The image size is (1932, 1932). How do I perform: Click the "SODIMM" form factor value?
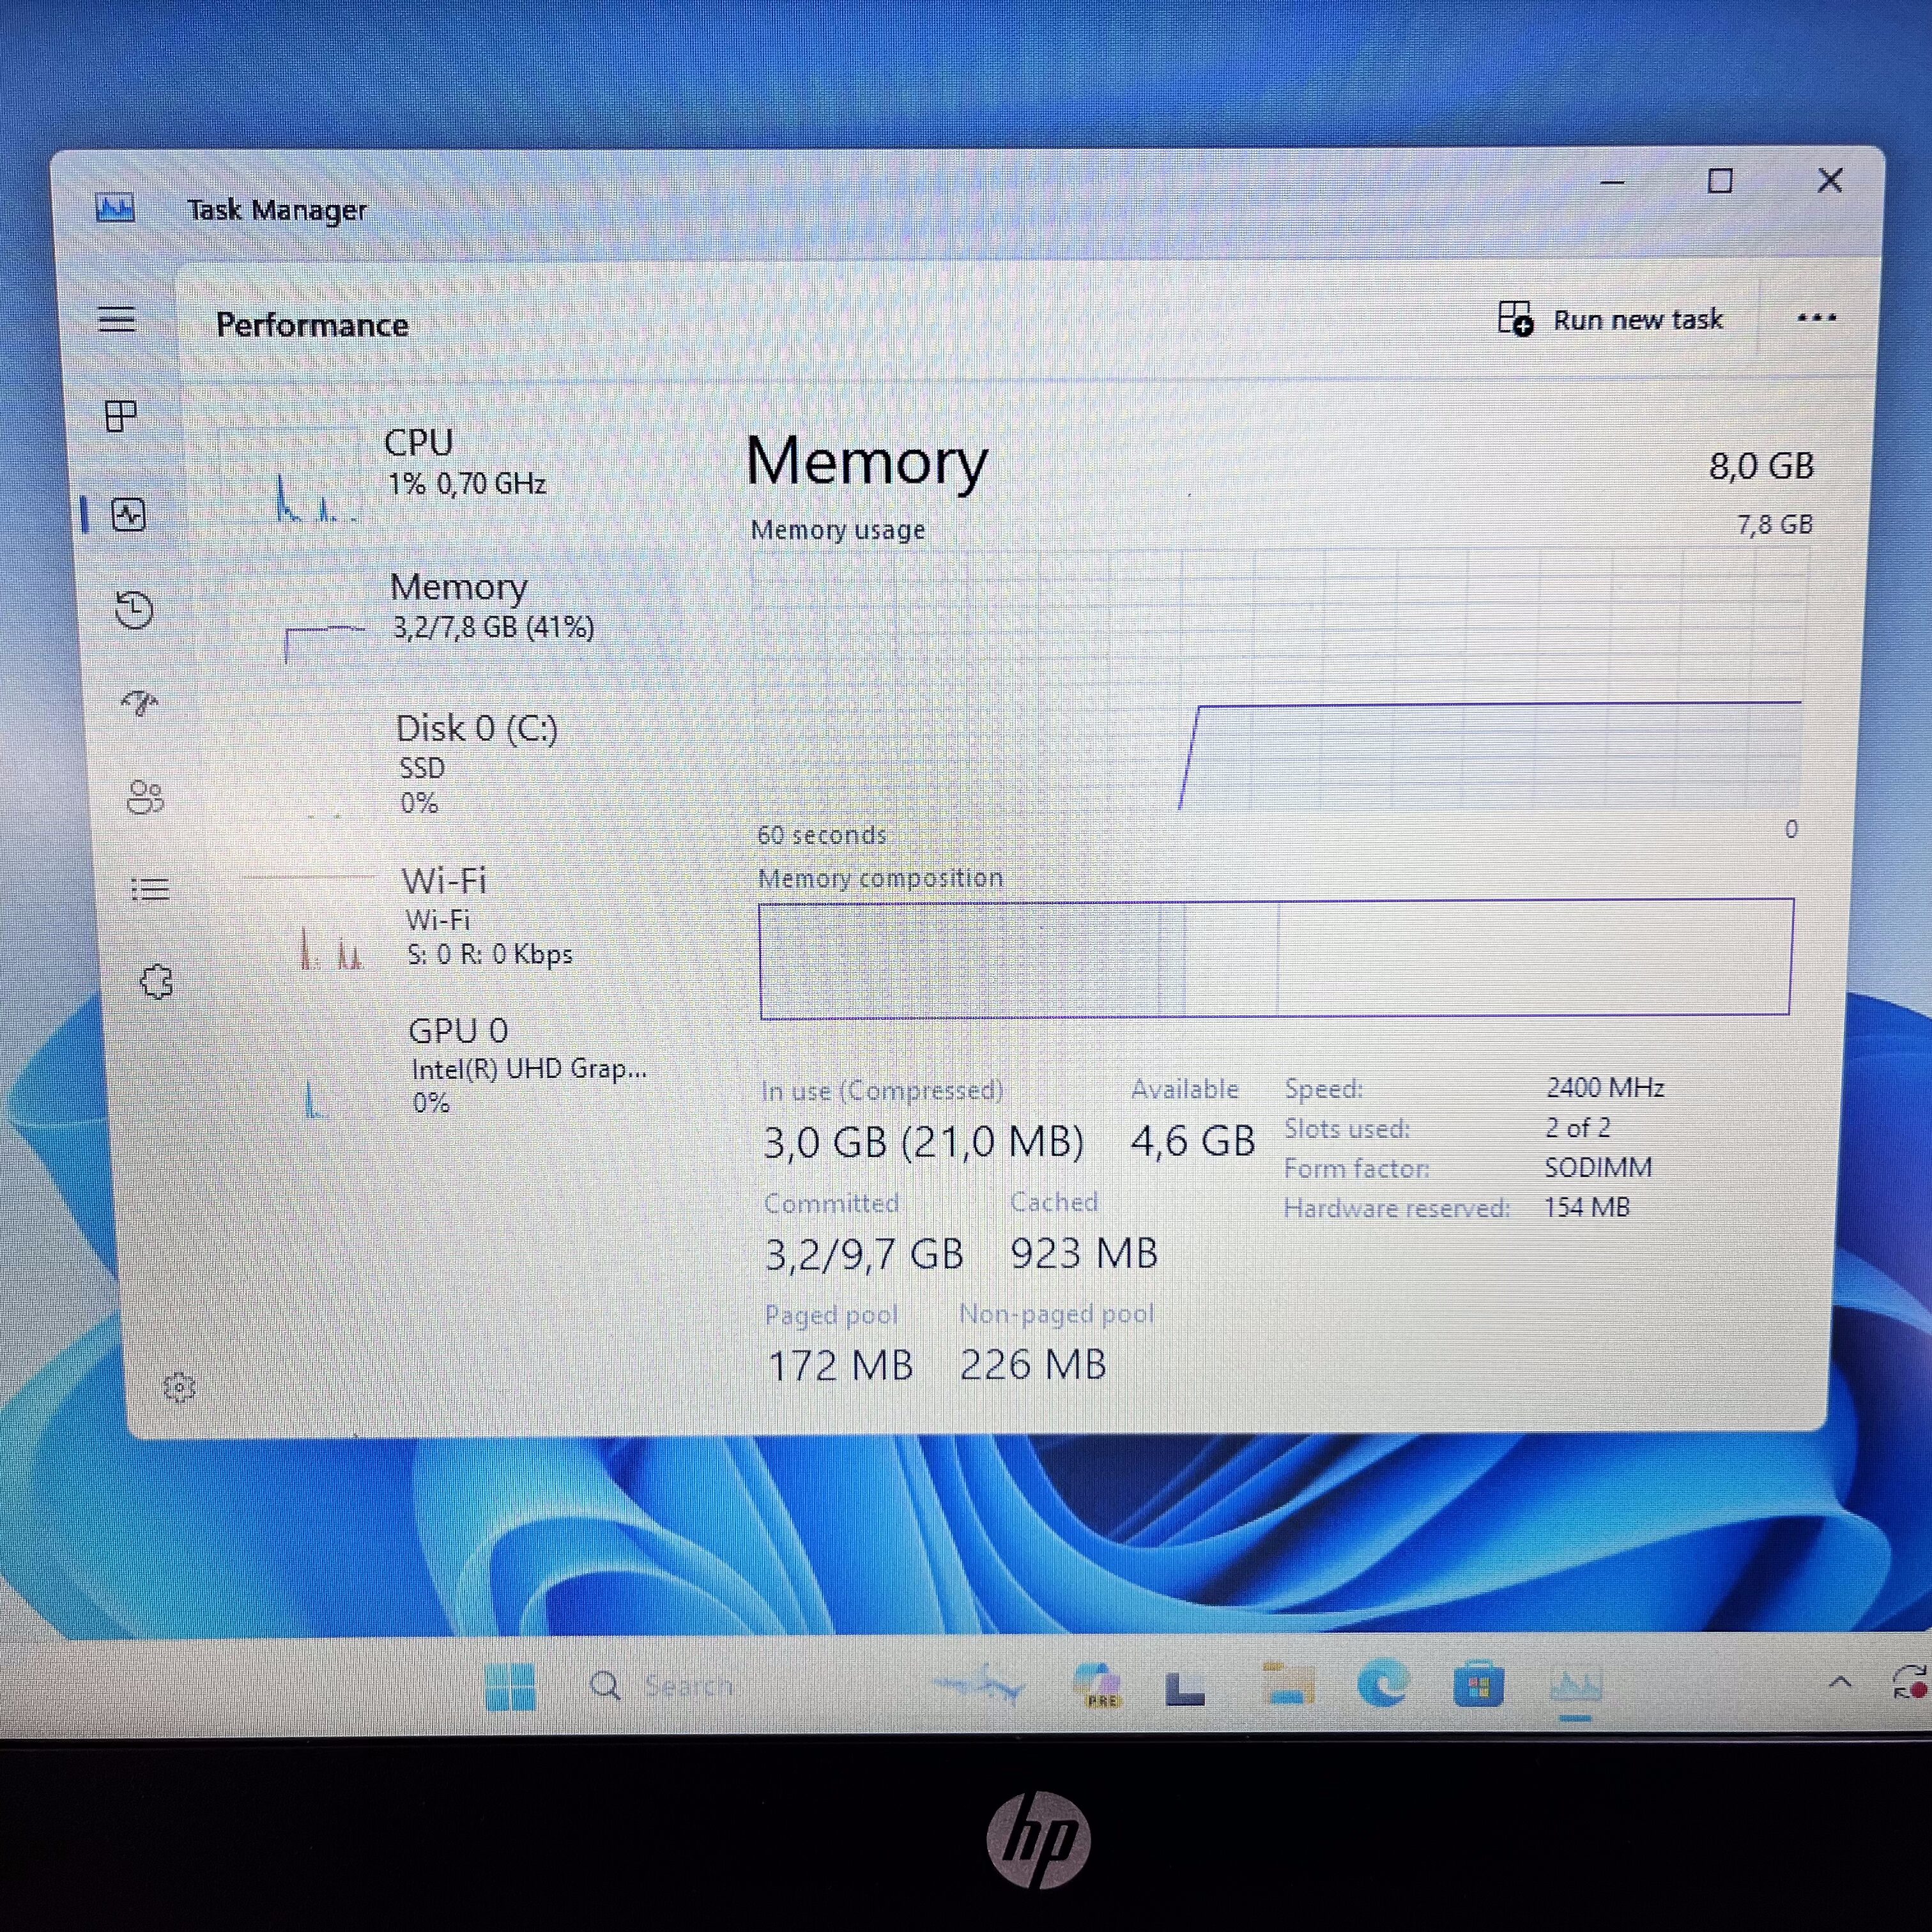click(x=1598, y=1167)
